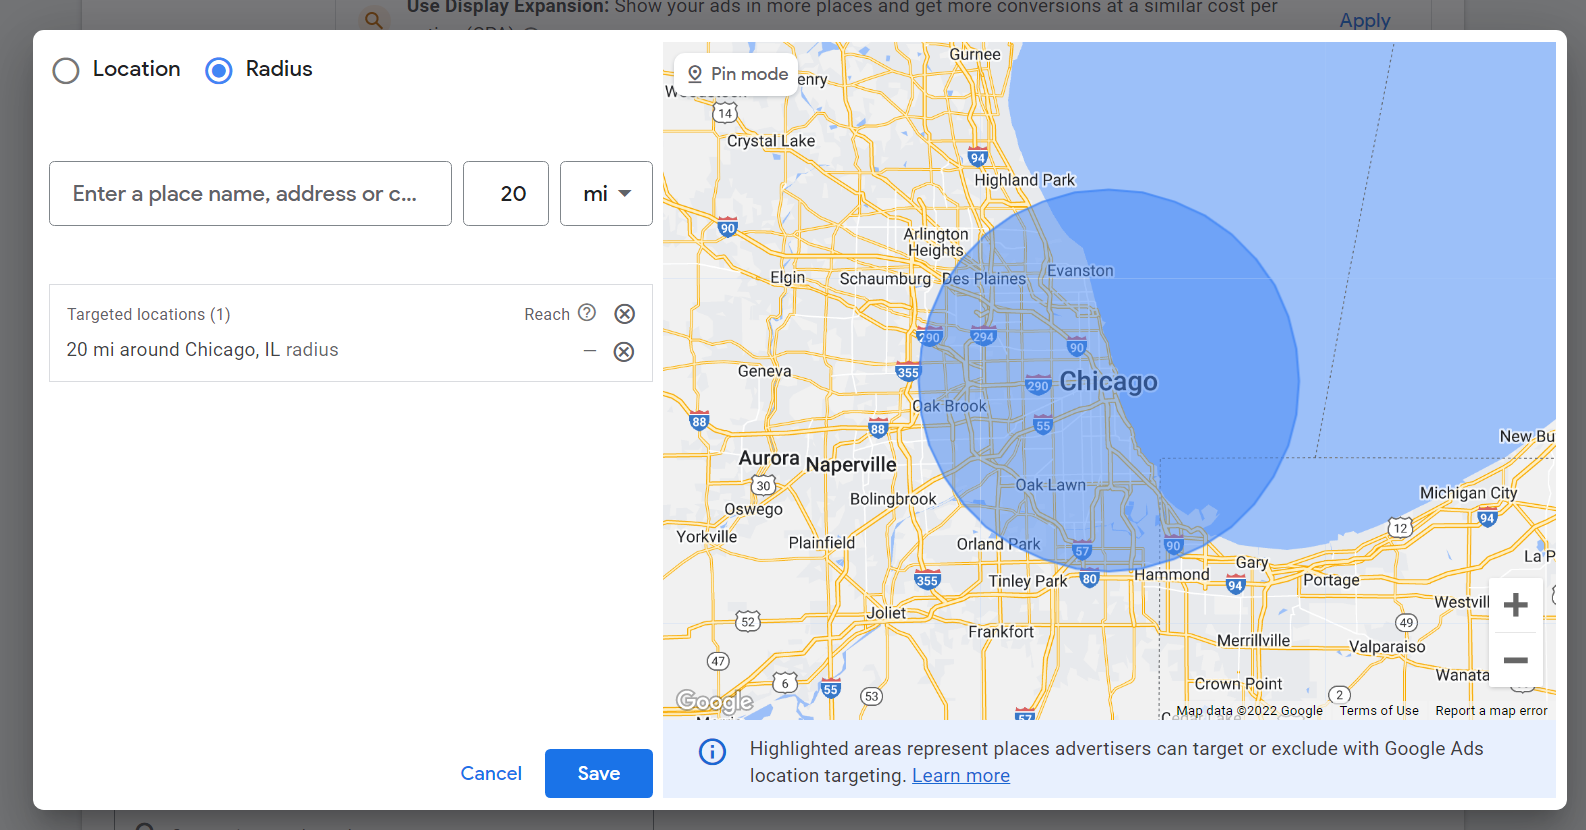Screen dimensions: 1586x830
Task: Enable Pin mode on the map
Action: 736,74
